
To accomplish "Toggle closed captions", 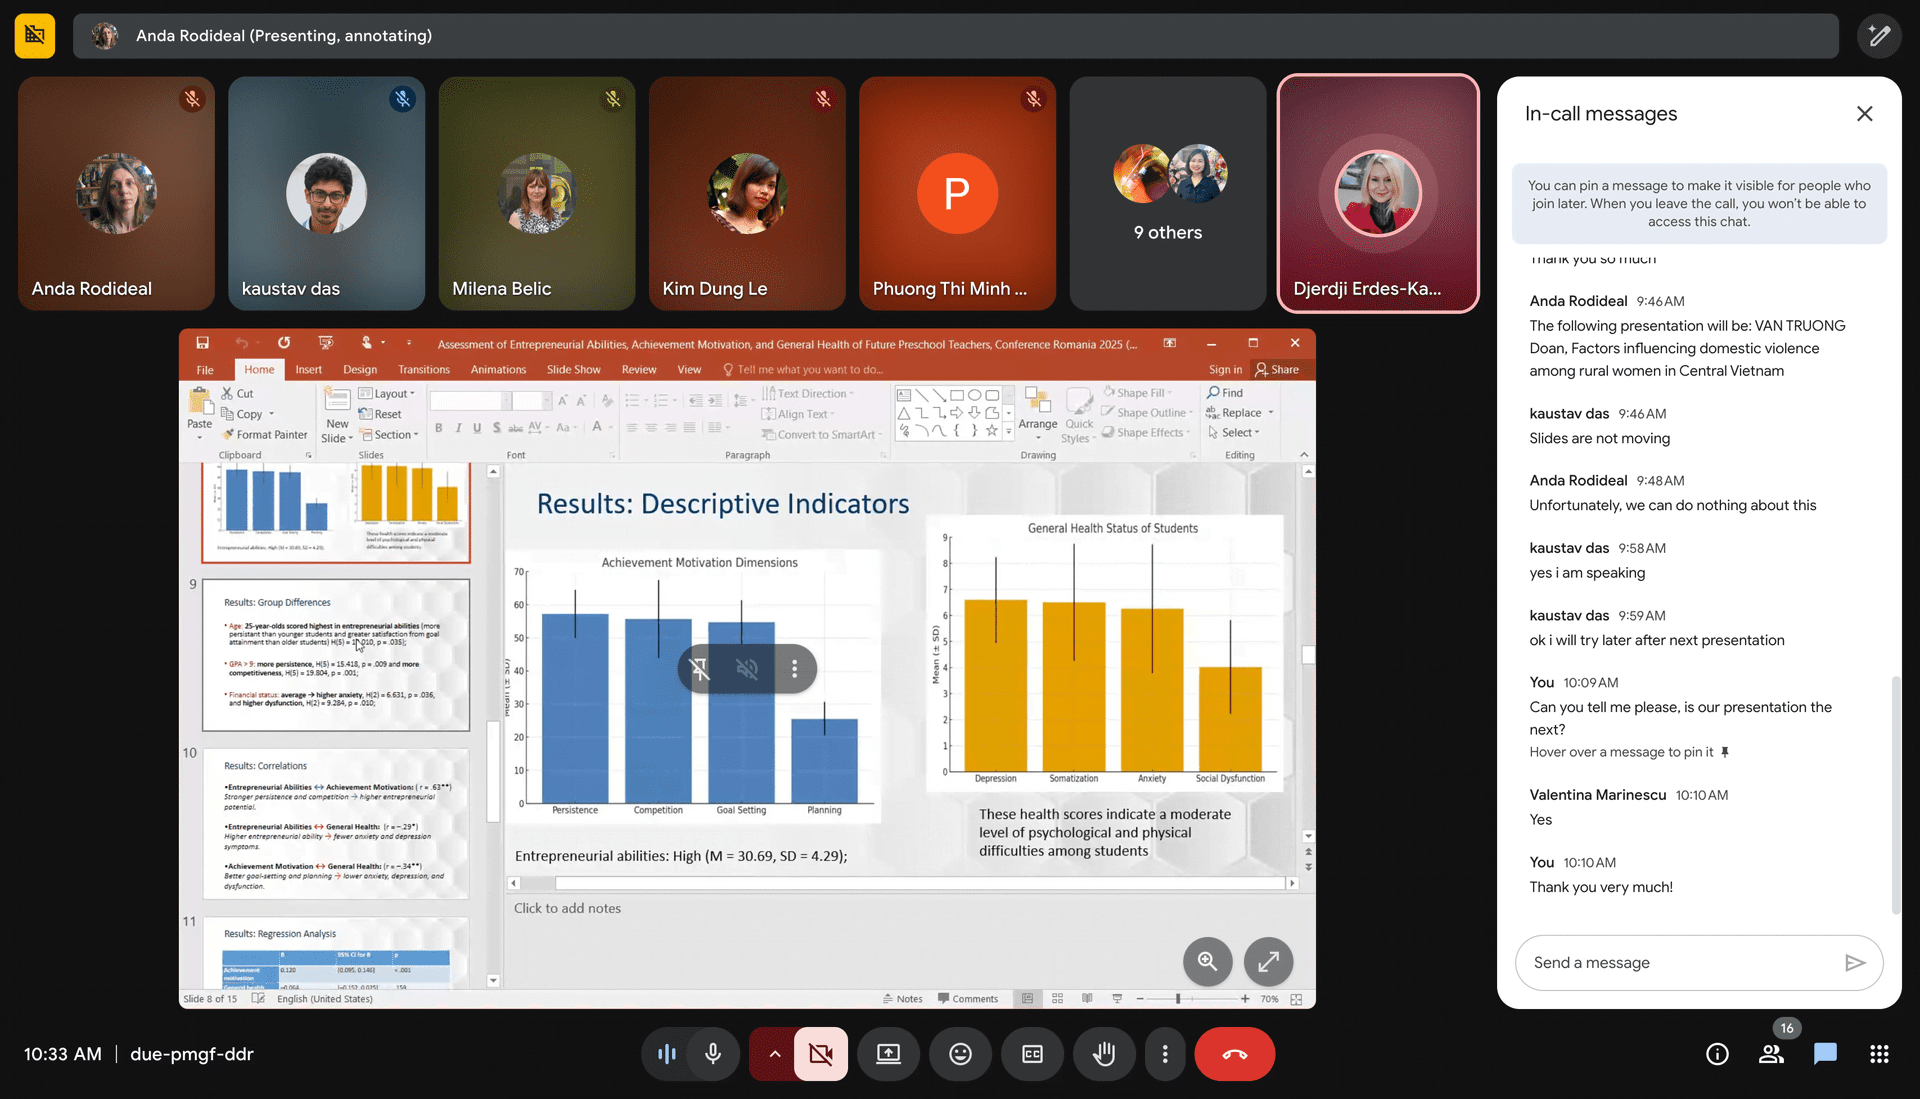I will tap(1032, 1054).
